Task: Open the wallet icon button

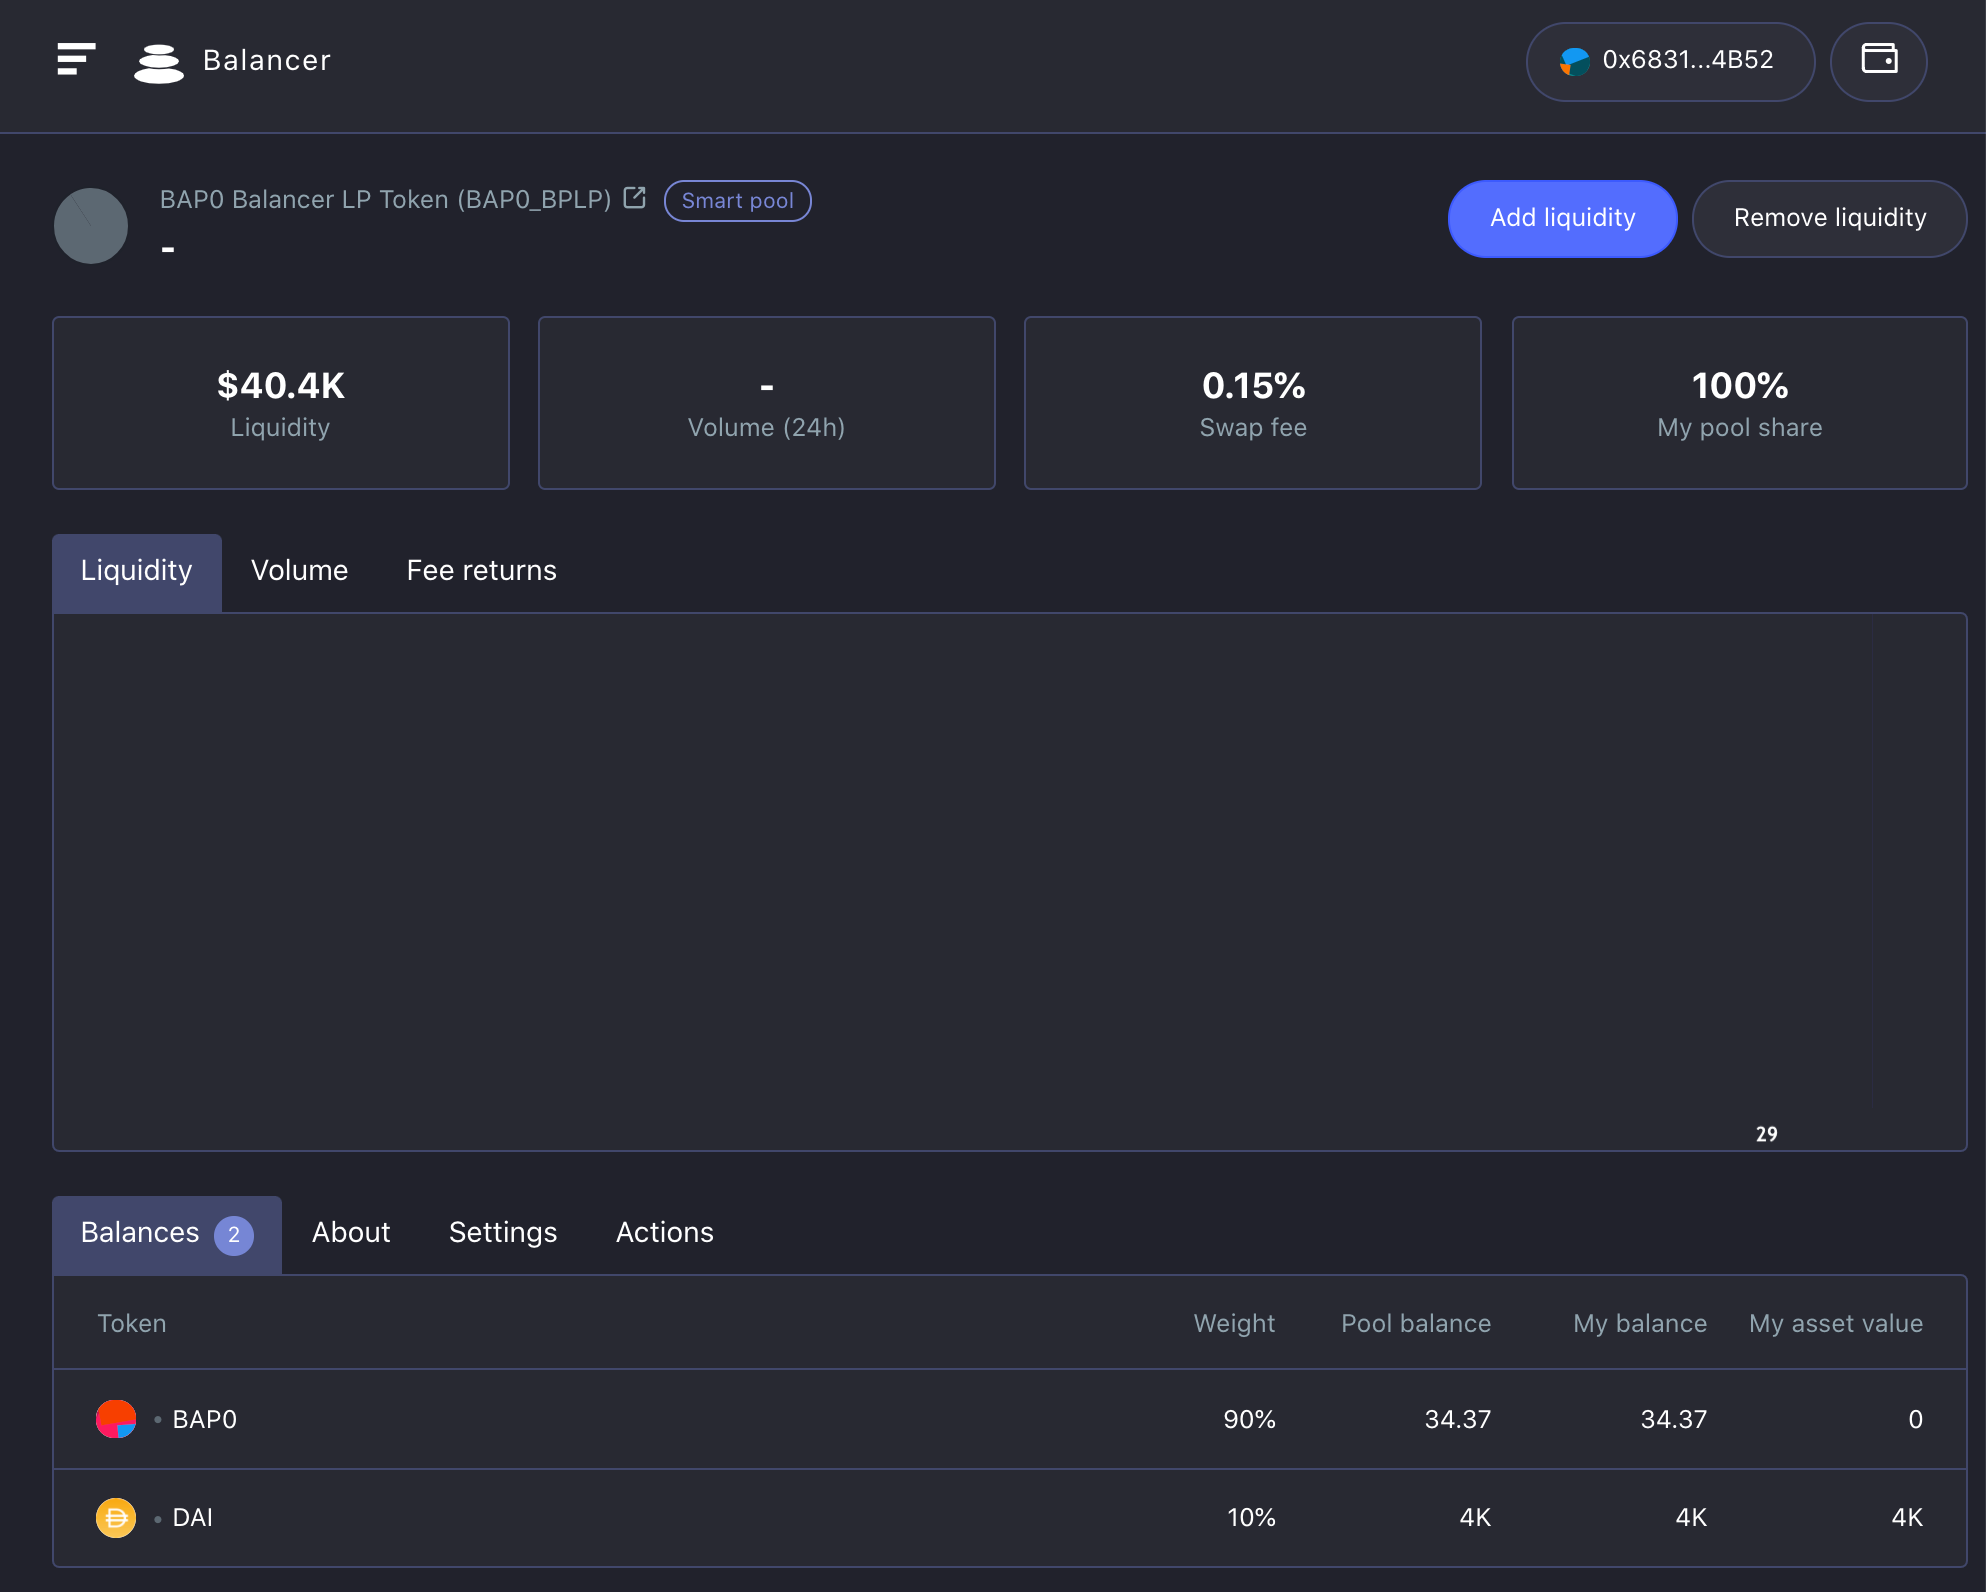Action: coord(1878,60)
